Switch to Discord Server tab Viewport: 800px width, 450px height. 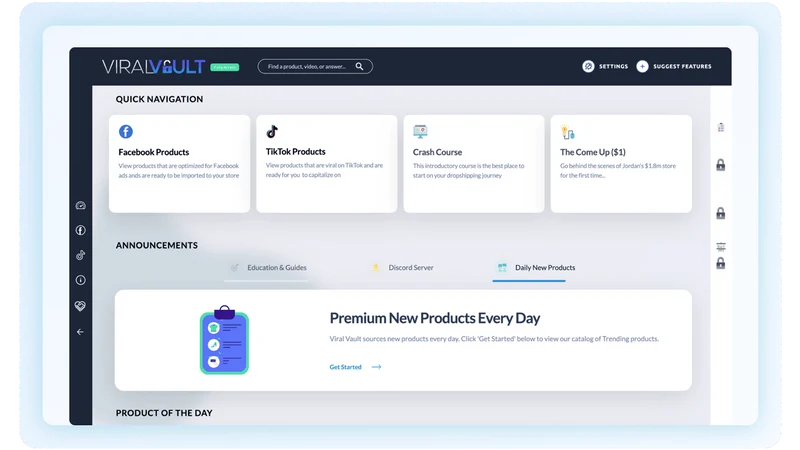pos(403,268)
